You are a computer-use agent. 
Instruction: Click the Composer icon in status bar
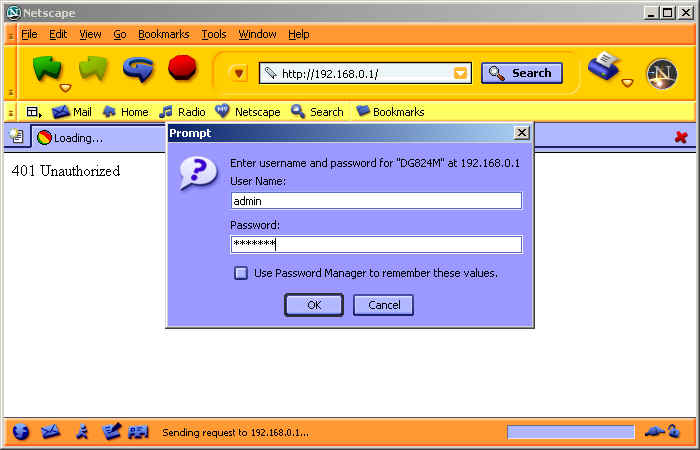pyautogui.click(x=111, y=432)
